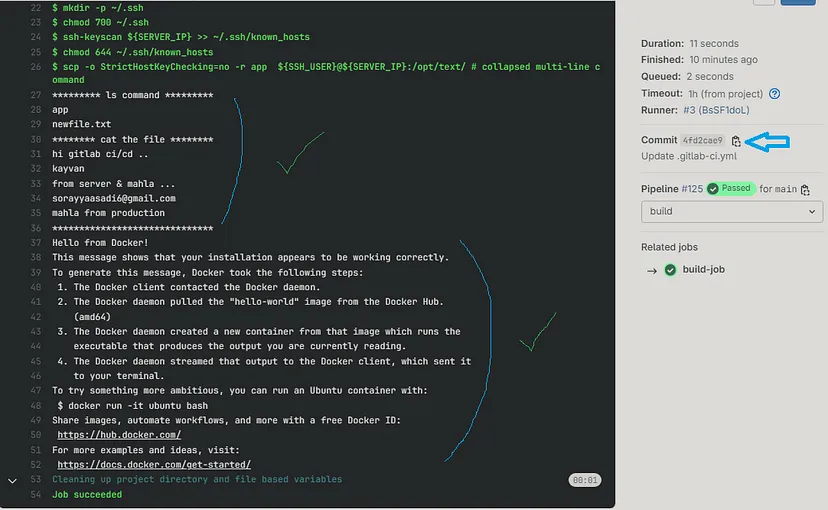
Task: Select the 'kayvan' log line
Action: (x=68, y=168)
